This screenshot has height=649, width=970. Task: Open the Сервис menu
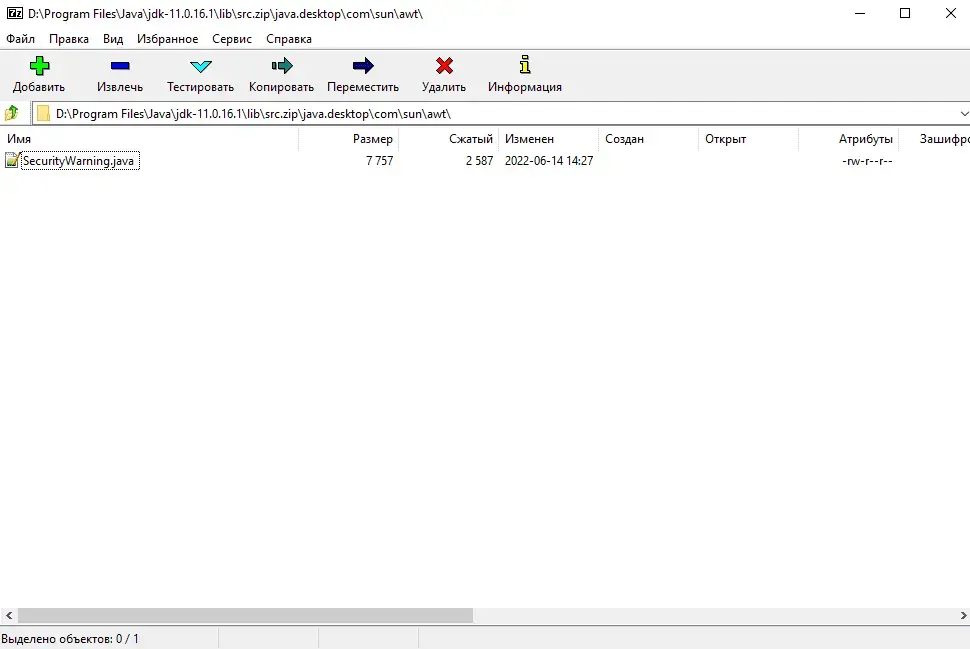click(x=232, y=39)
